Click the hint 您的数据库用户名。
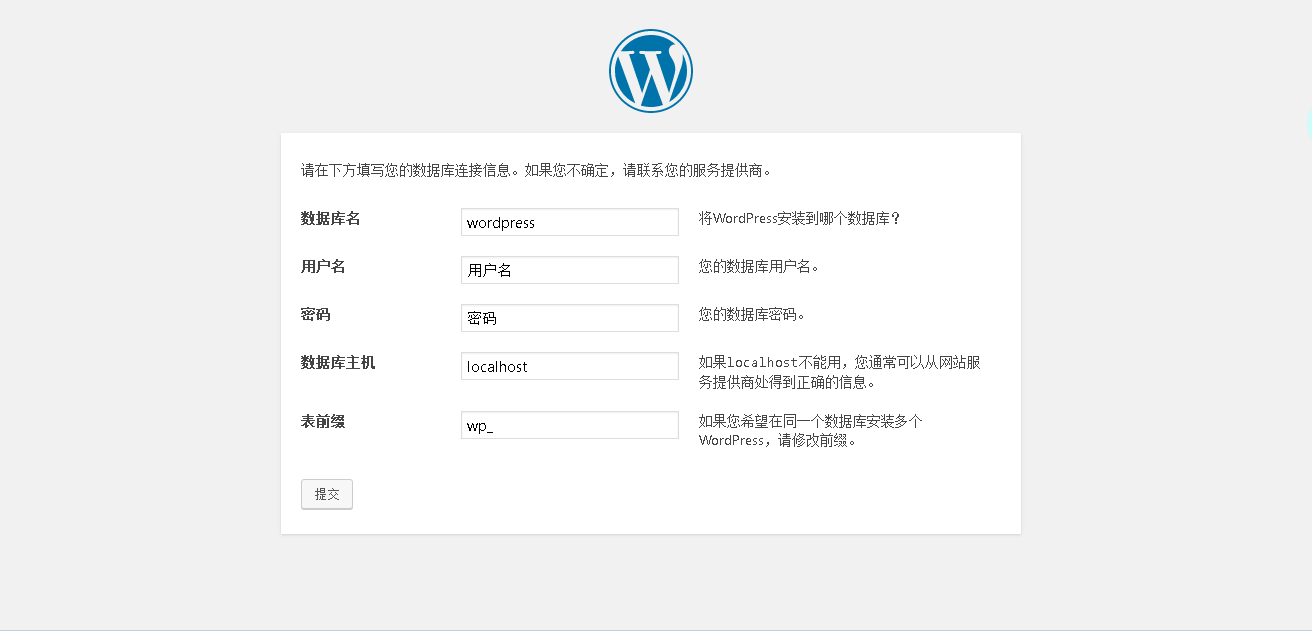This screenshot has width=1312, height=631. click(760, 266)
